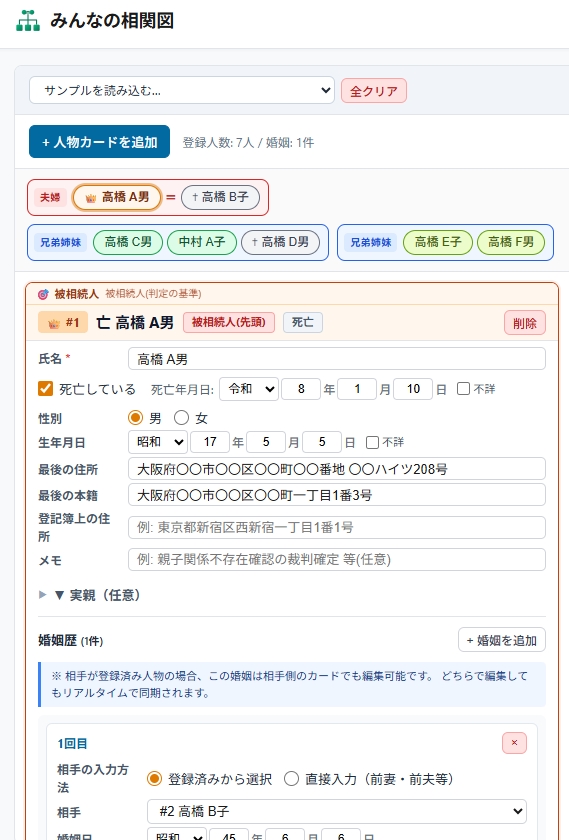This screenshot has width=569, height=840.
Task: Click the 削除 button on the 高橋 A男 card
Action: (x=525, y=322)
